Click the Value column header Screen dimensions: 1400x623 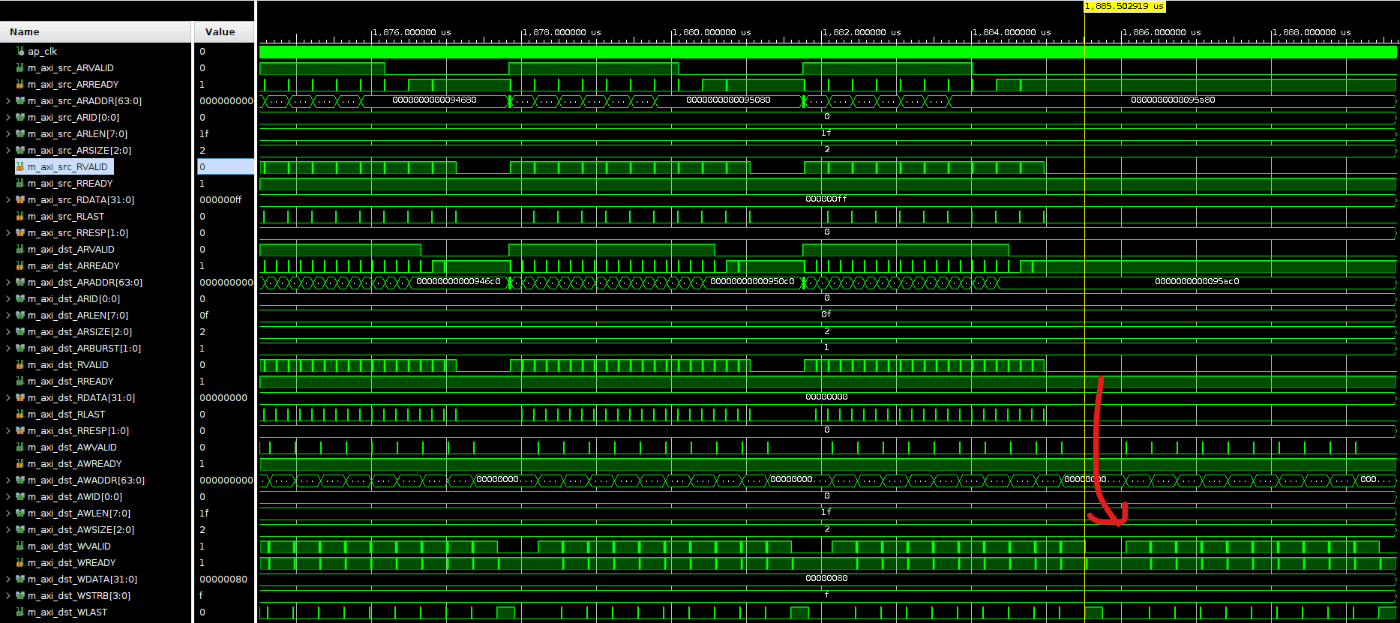pos(224,32)
